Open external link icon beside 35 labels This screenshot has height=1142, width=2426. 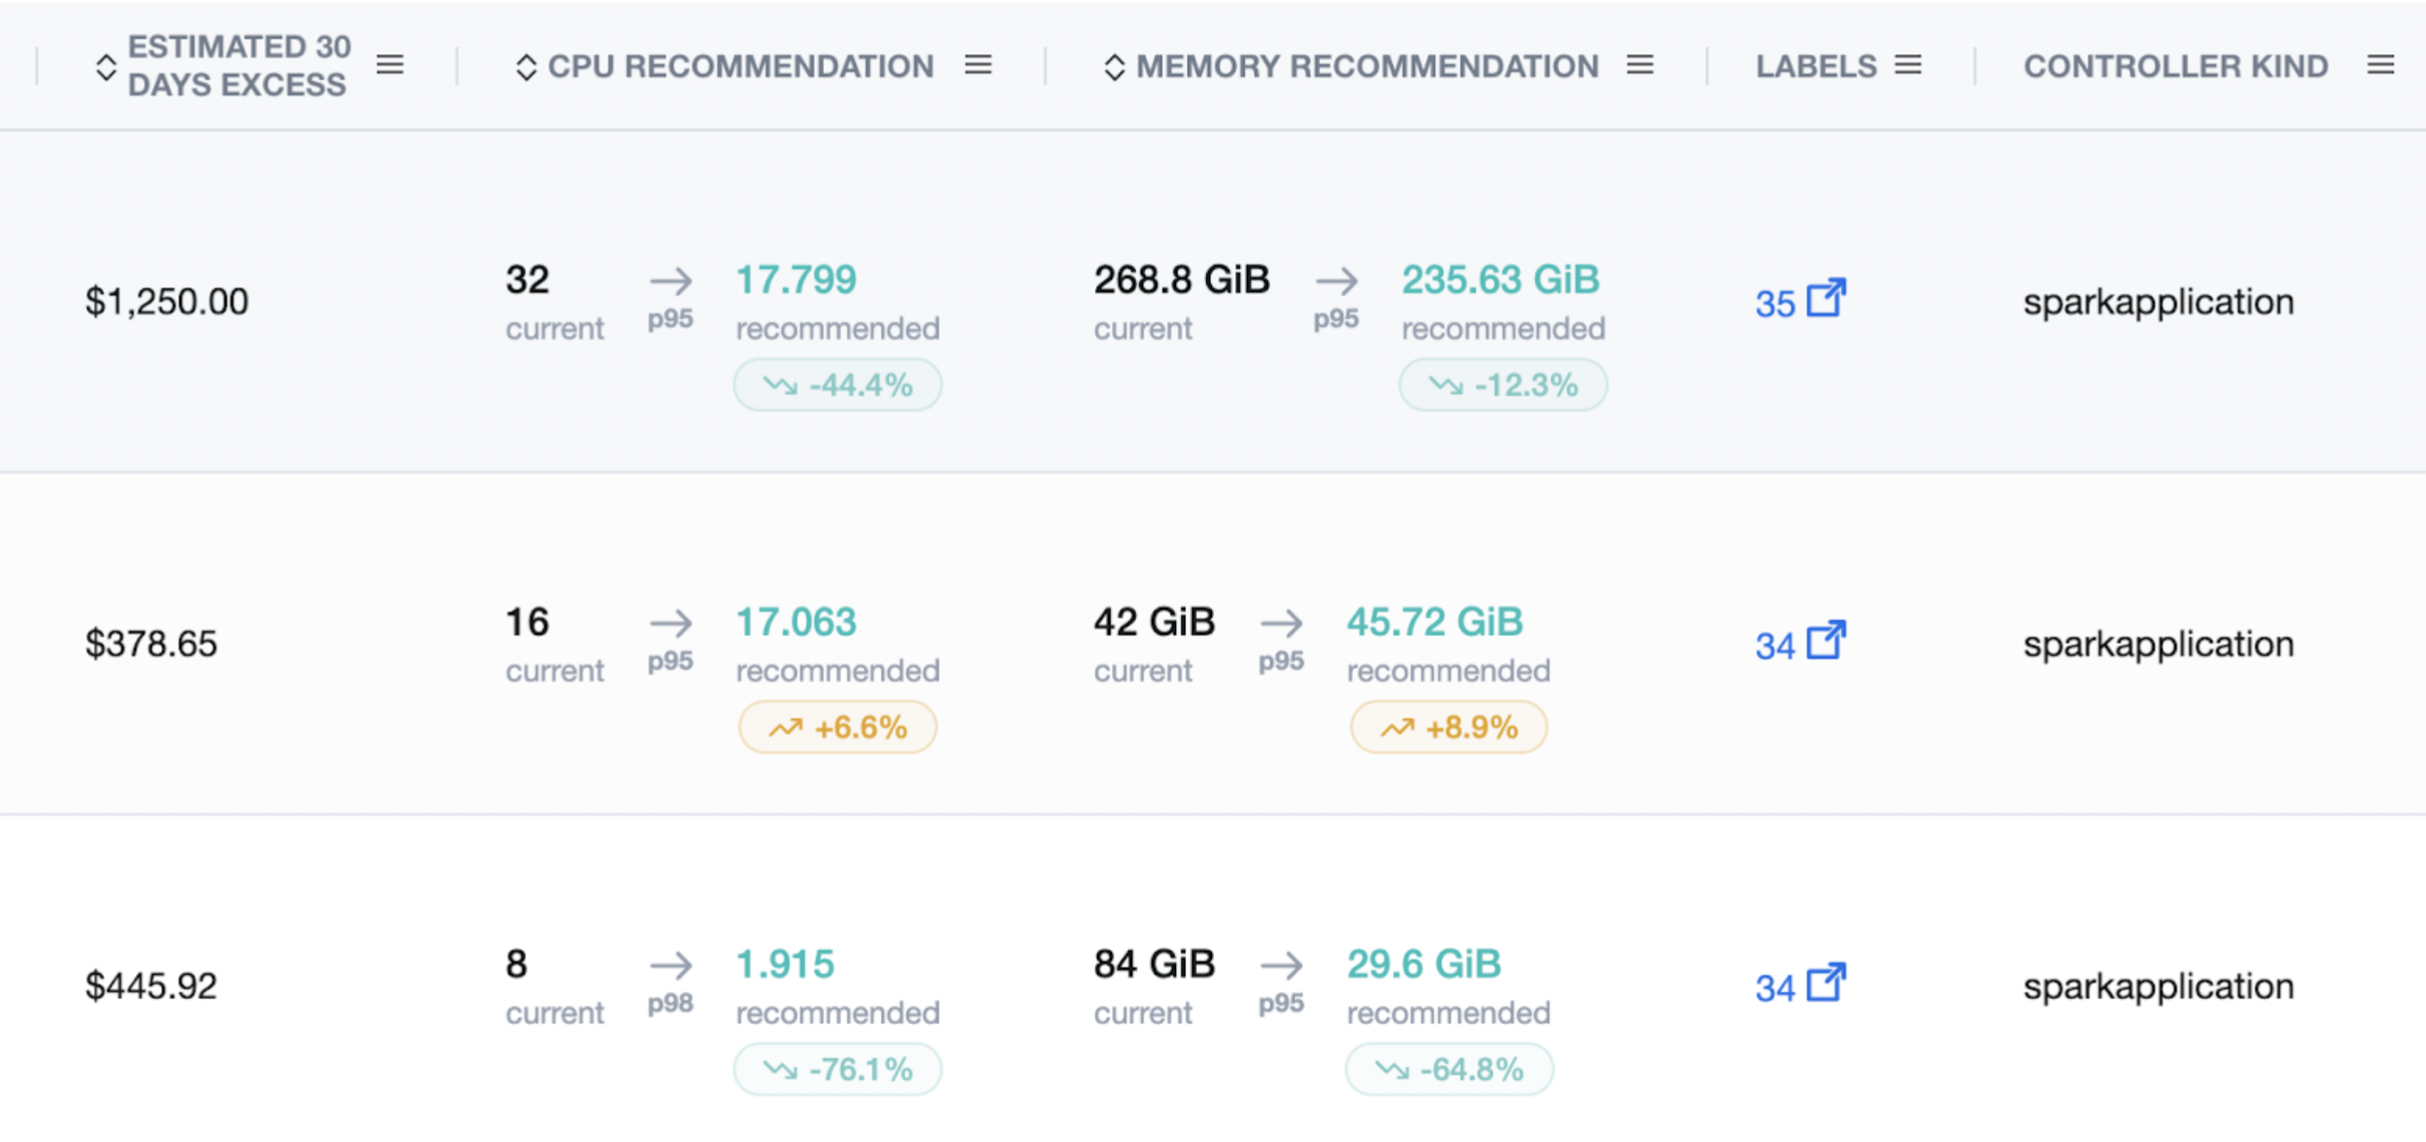click(x=1826, y=298)
